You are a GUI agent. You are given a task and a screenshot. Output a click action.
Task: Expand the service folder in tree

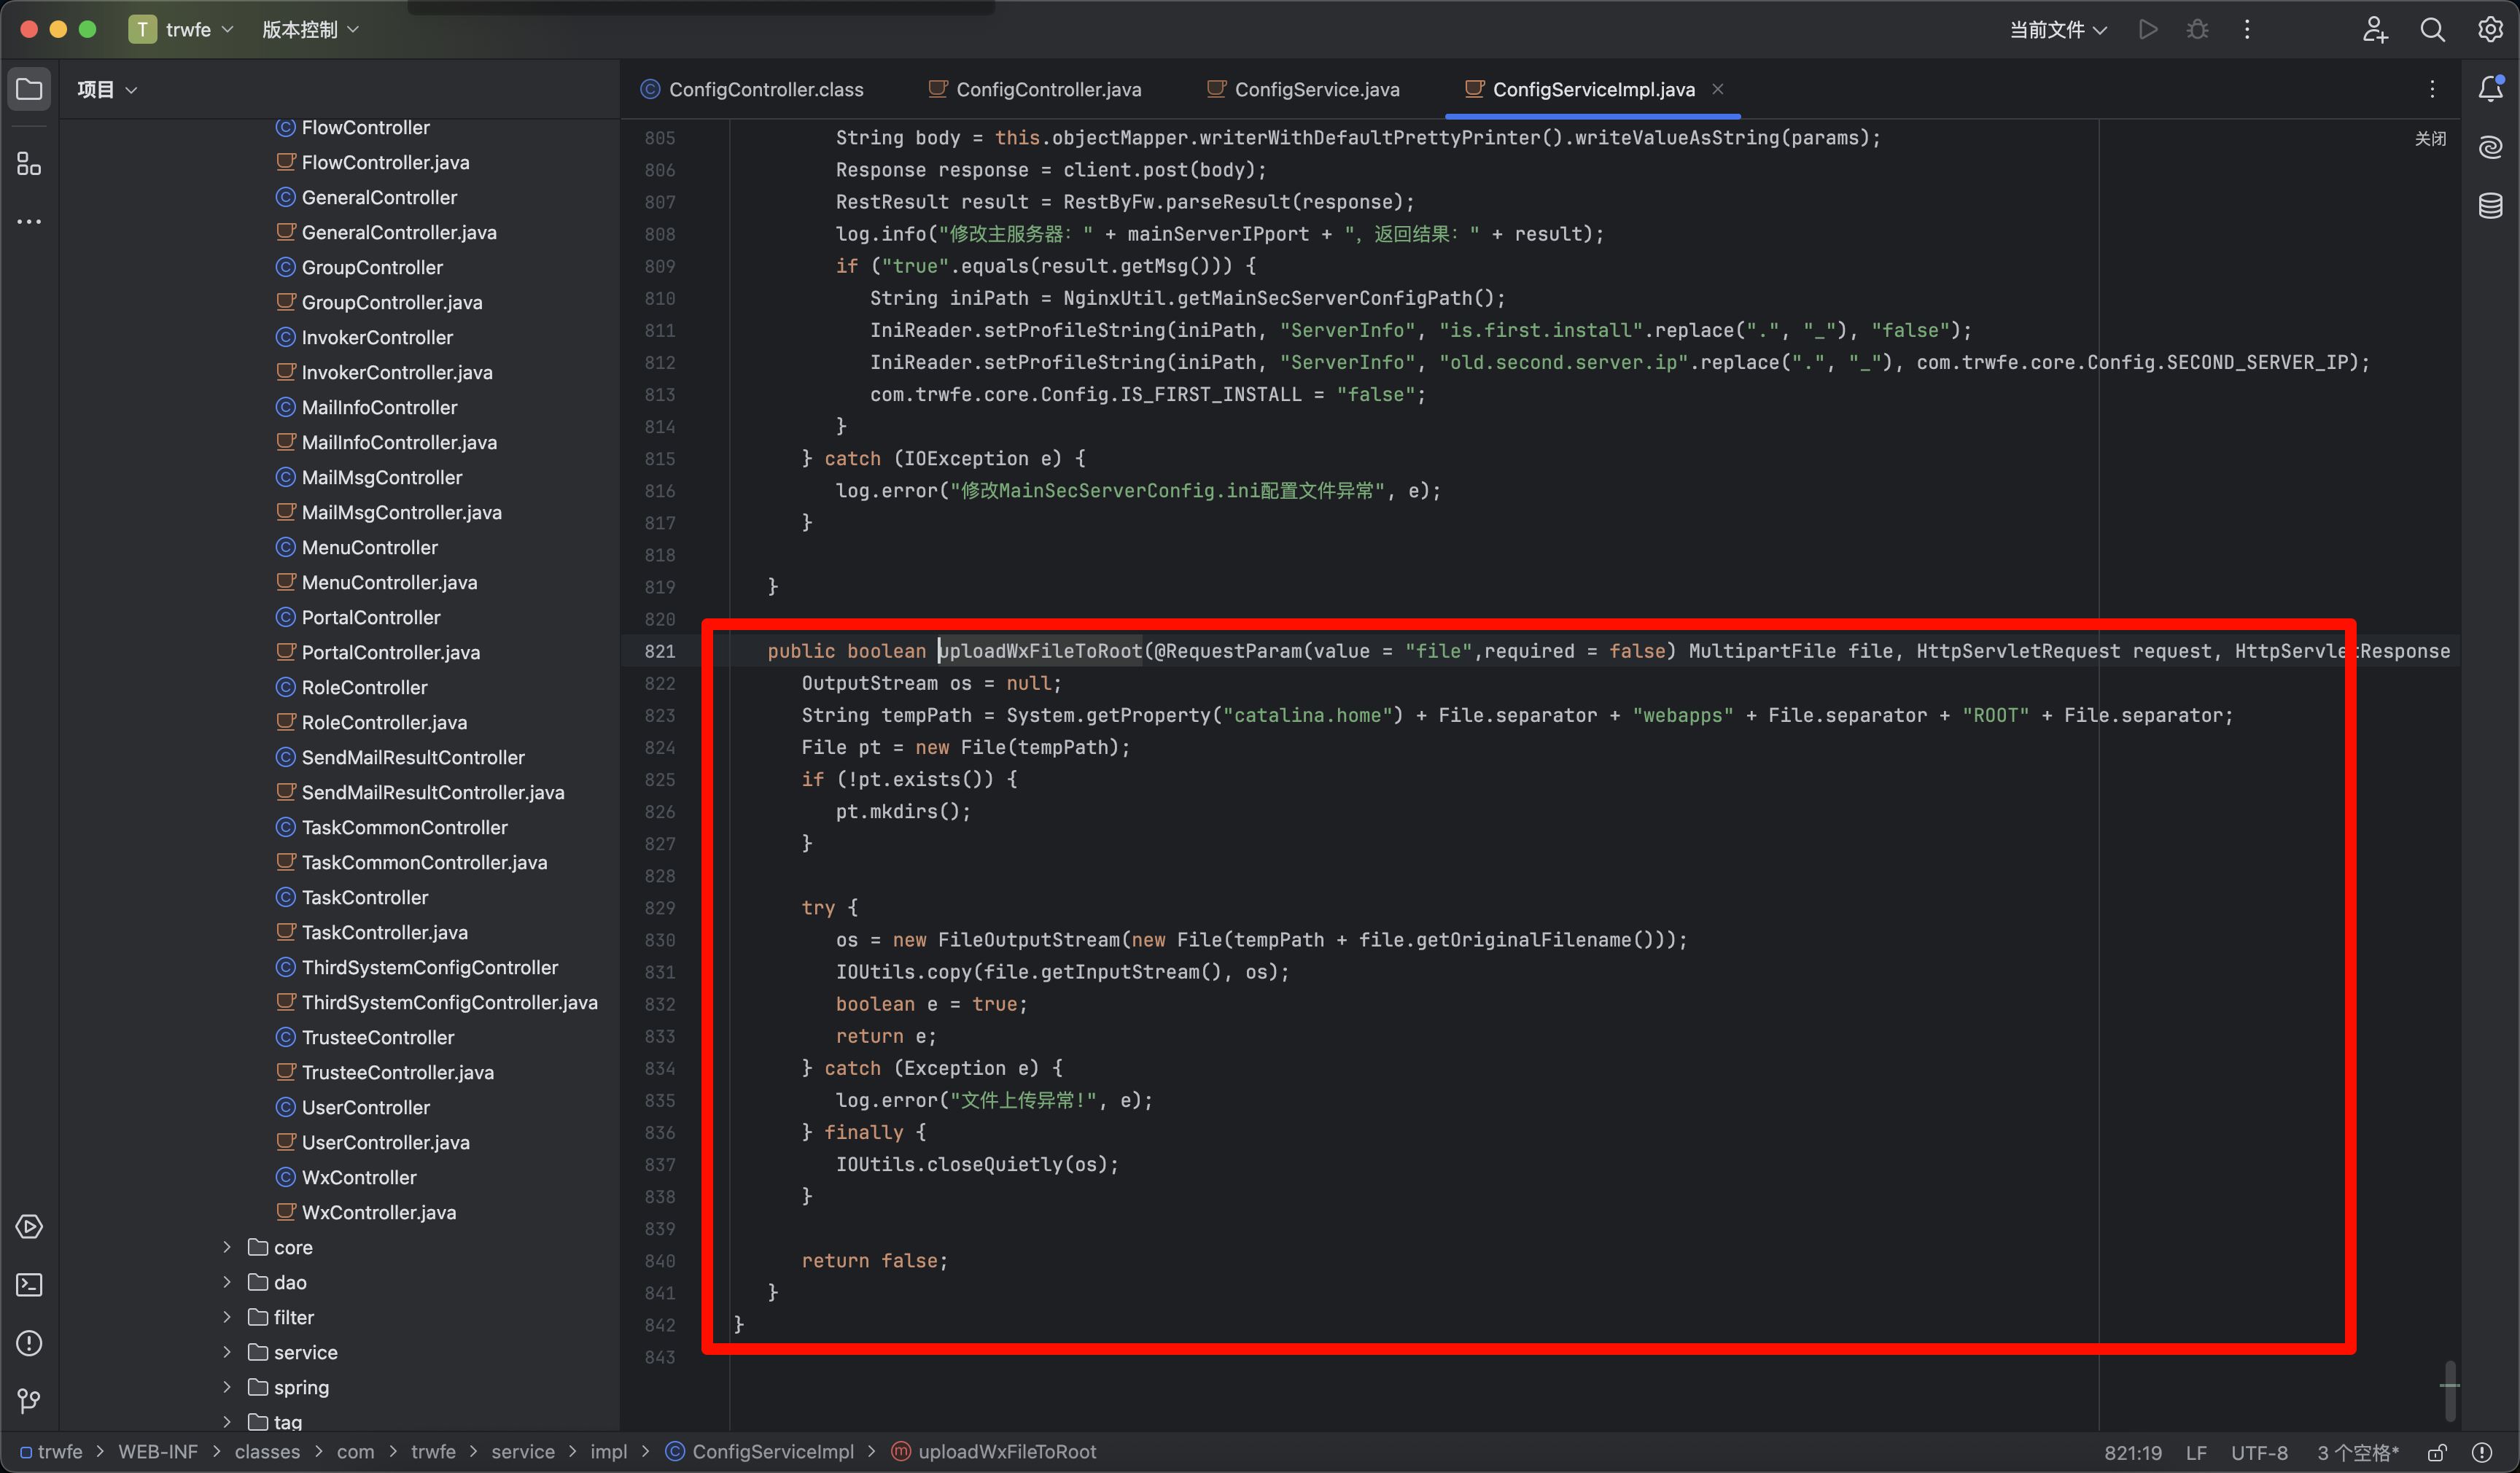pos(227,1352)
